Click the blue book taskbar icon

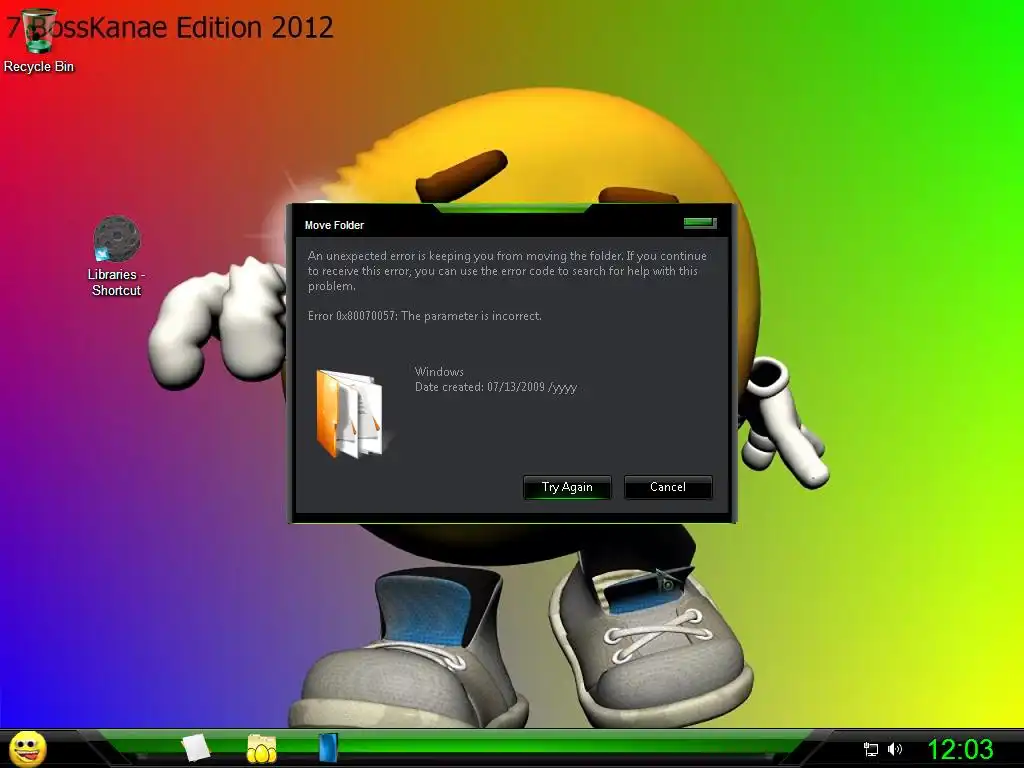328,748
